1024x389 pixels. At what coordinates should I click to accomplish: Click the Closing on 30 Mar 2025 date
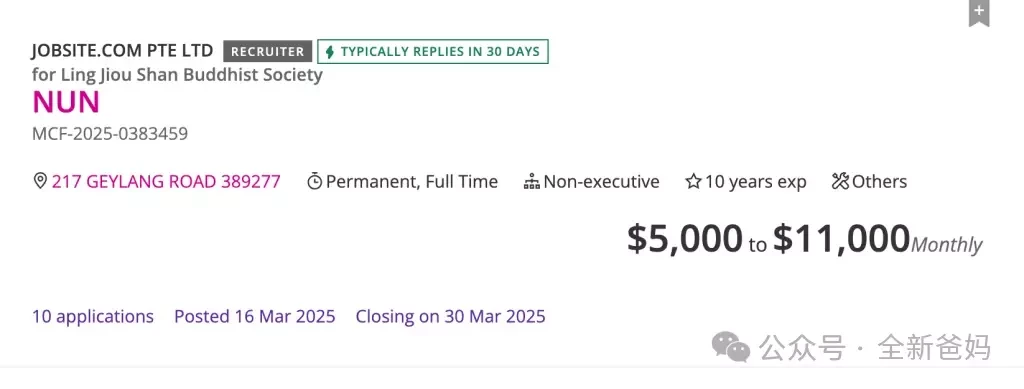pyautogui.click(x=450, y=317)
